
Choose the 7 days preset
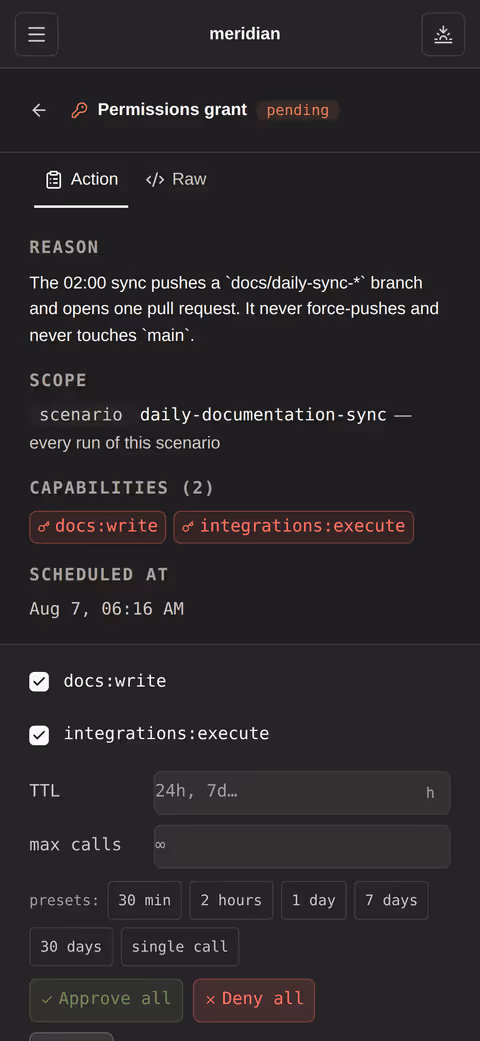point(391,900)
